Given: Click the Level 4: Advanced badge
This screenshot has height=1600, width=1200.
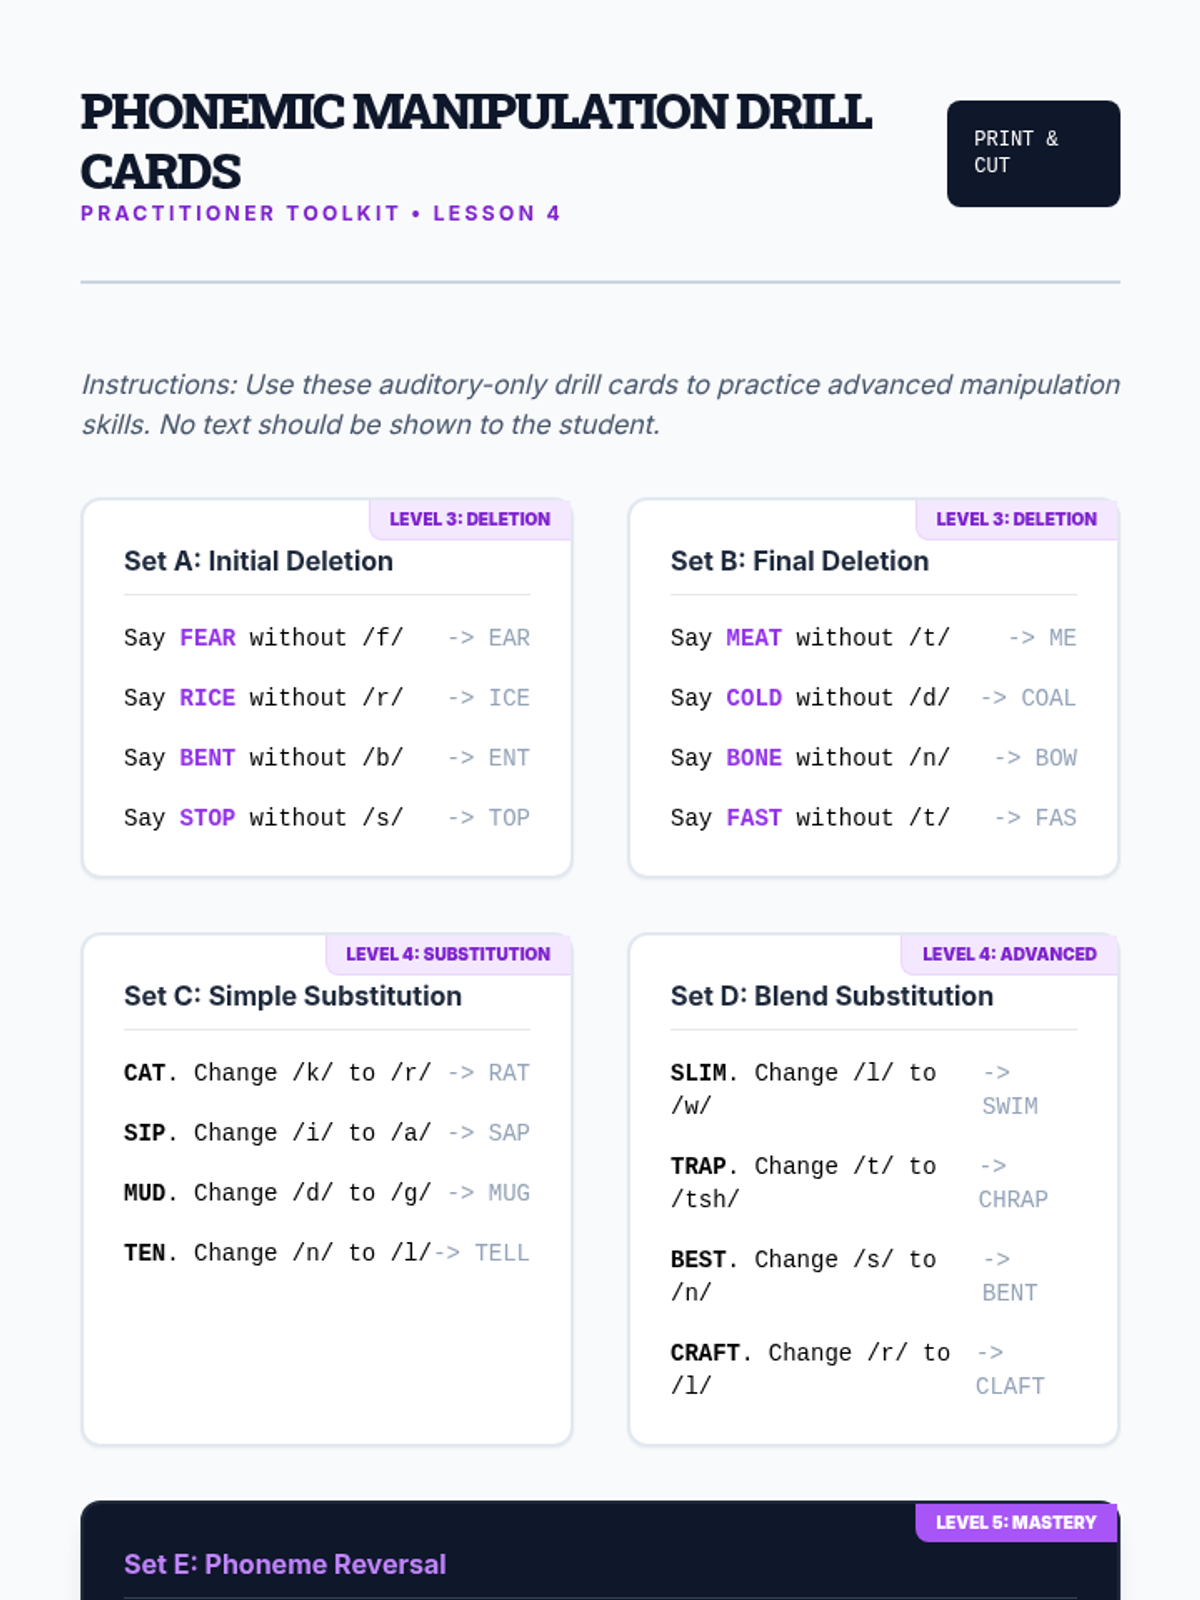Looking at the screenshot, I should 1009,954.
